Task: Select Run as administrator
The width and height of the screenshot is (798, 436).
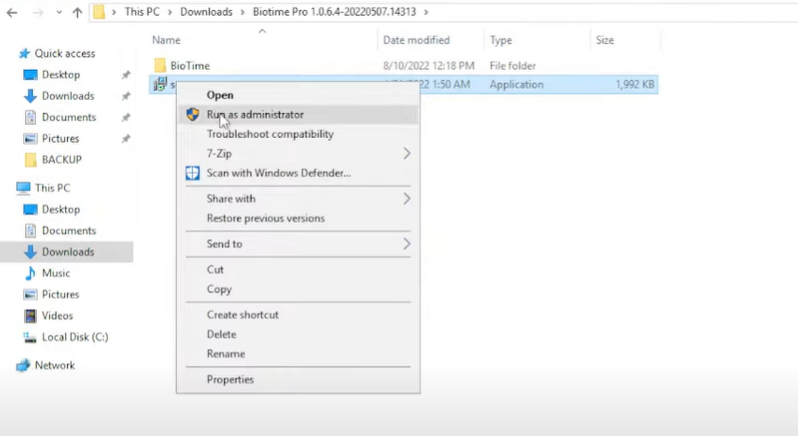Action: [x=255, y=115]
